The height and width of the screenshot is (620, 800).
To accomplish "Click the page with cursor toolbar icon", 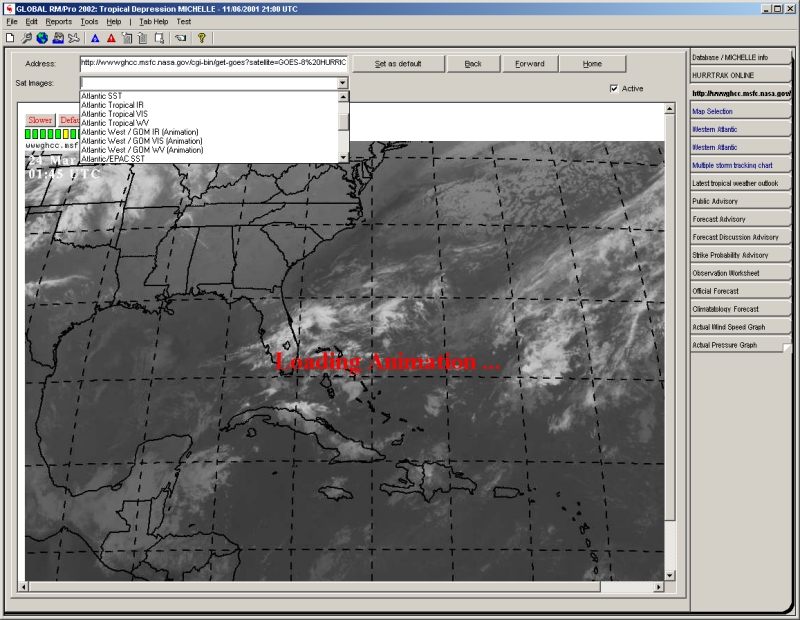I will [x=159, y=38].
